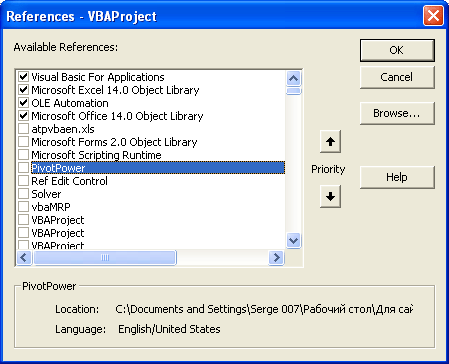Uncheck OLE Automation reference

[x=23, y=103]
